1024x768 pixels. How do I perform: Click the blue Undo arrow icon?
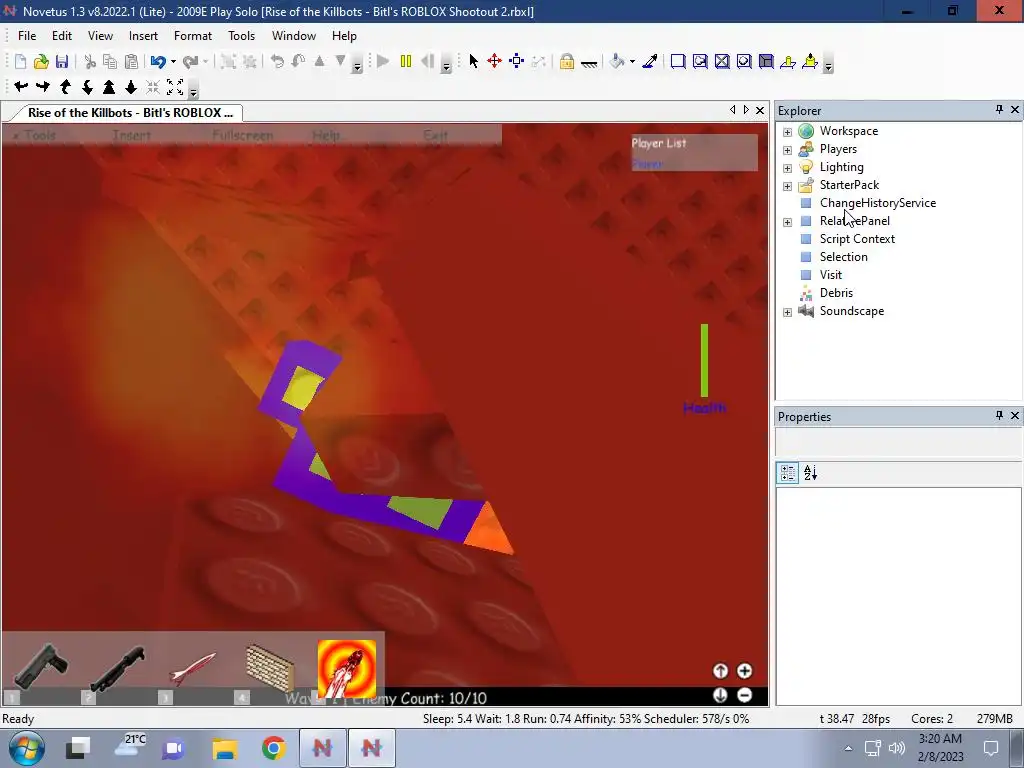coord(157,61)
